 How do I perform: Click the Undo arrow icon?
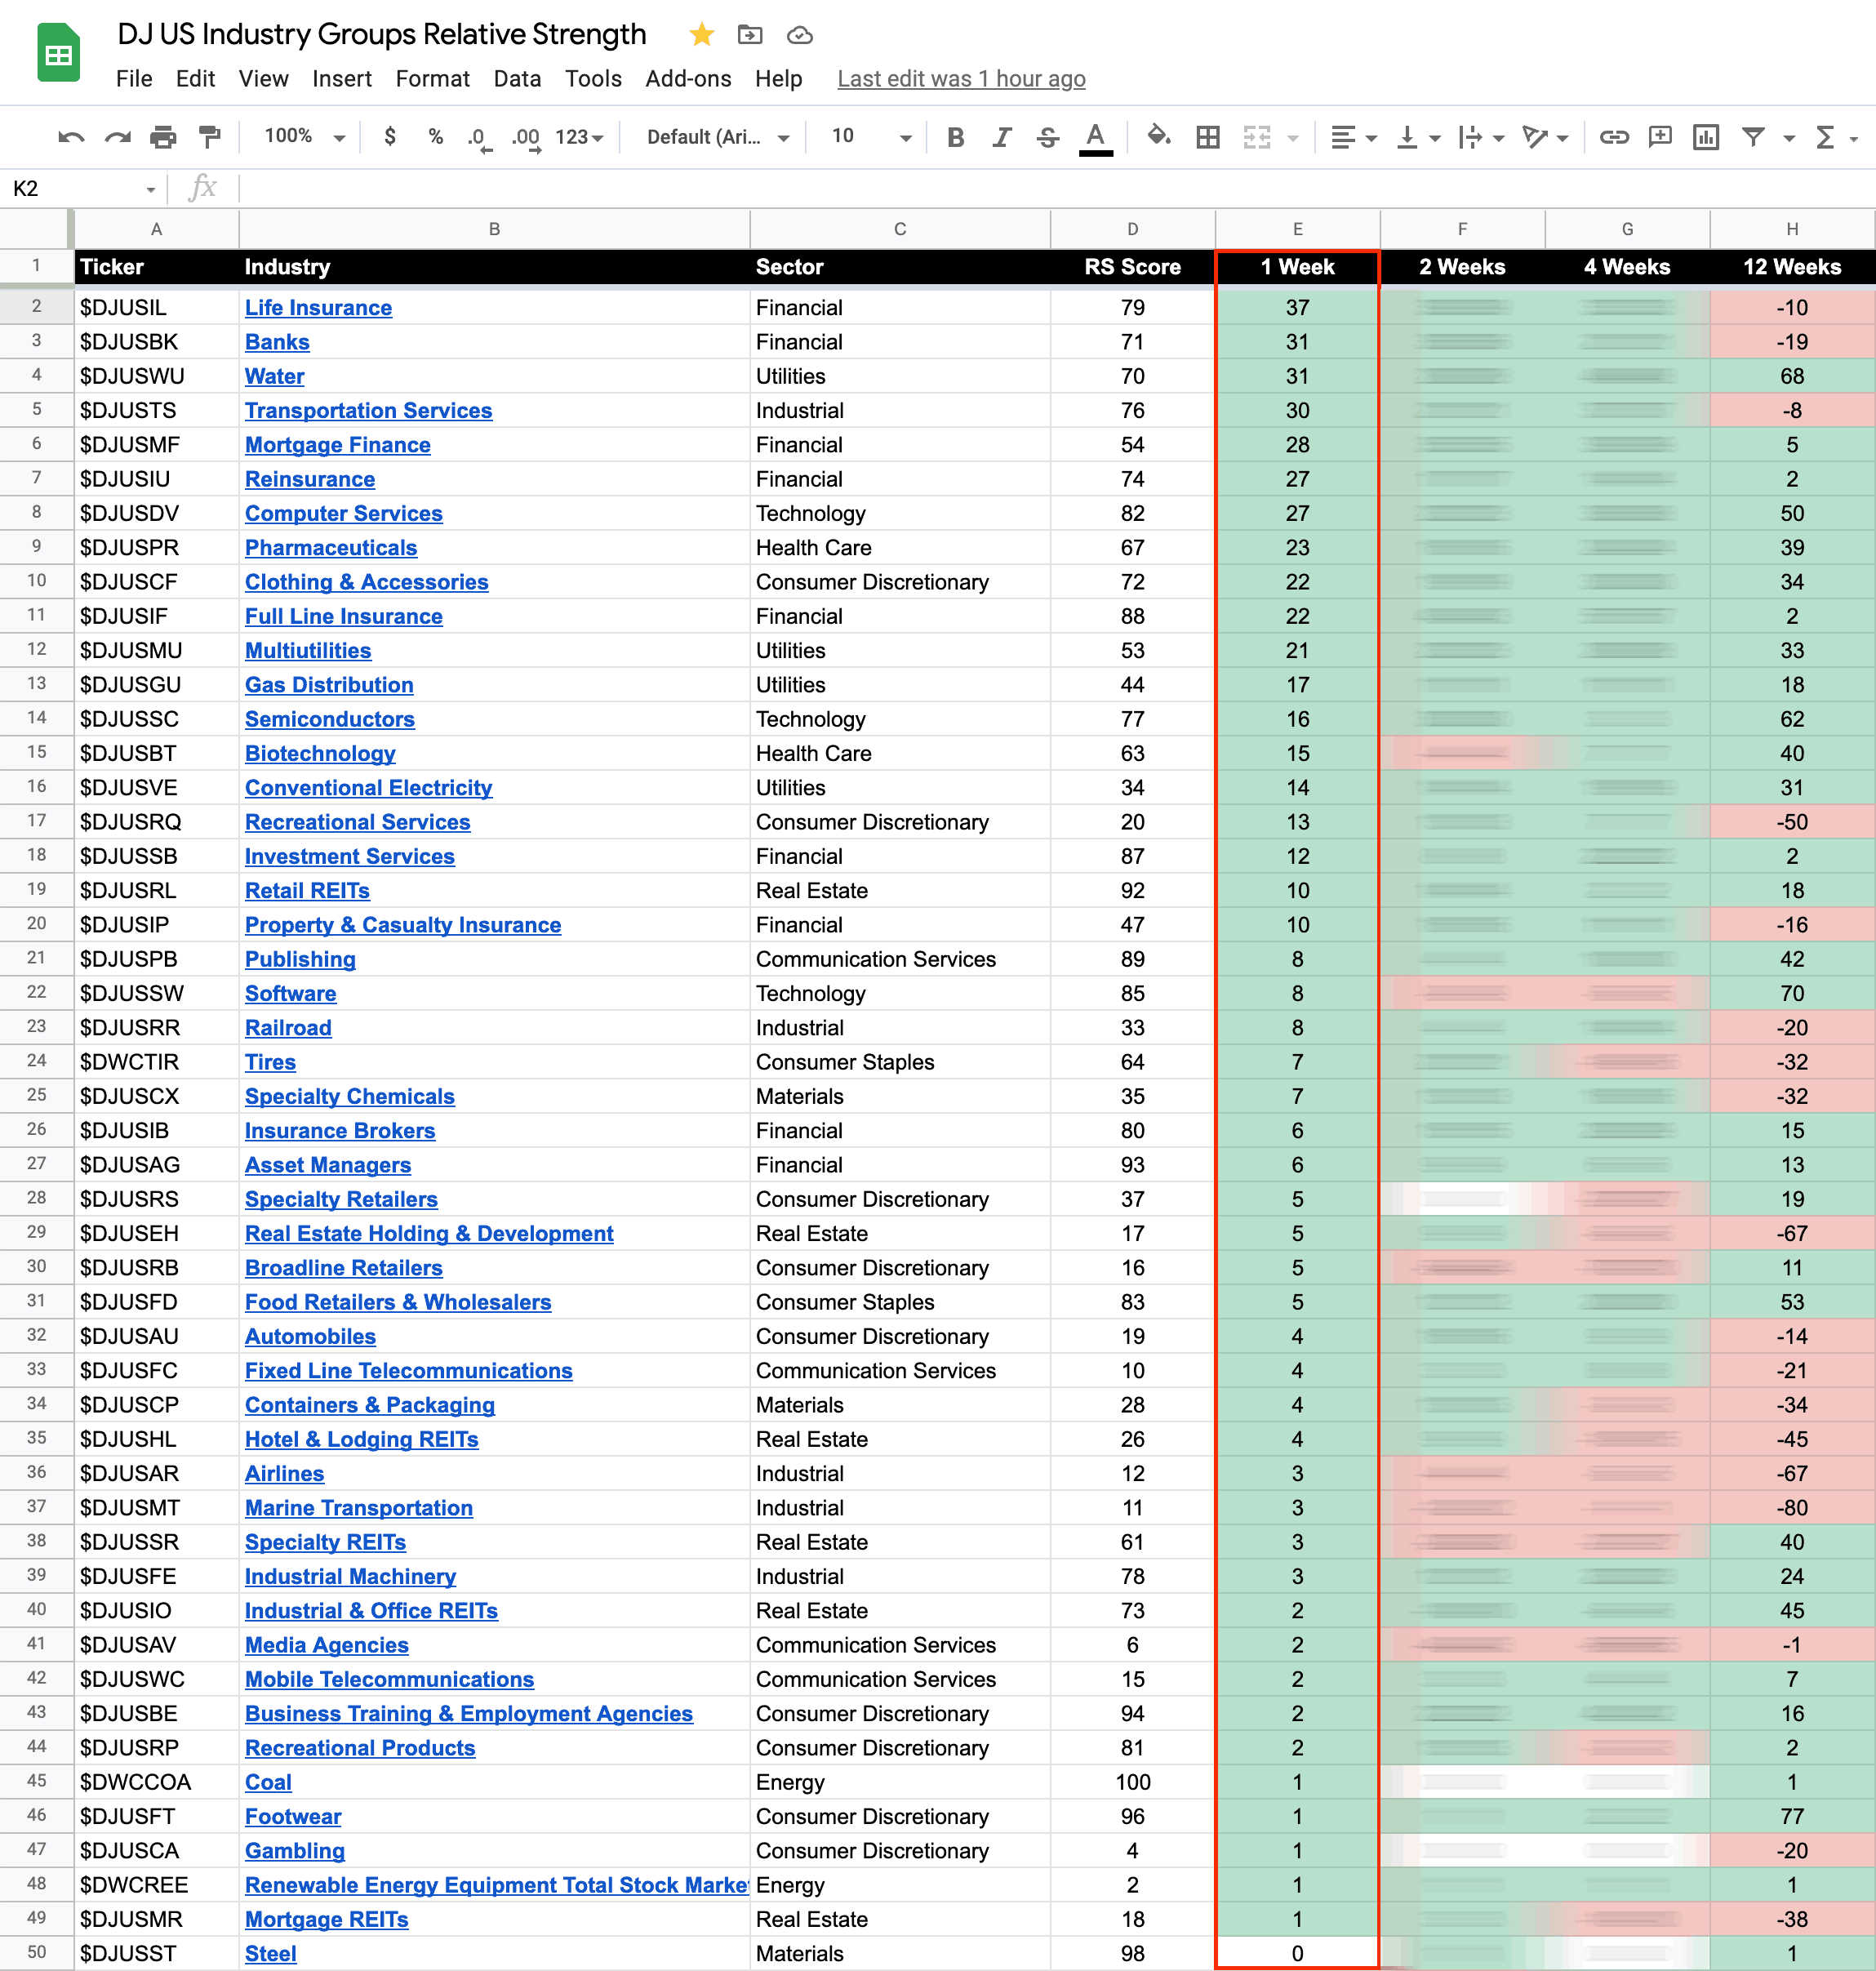click(x=71, y=137)
